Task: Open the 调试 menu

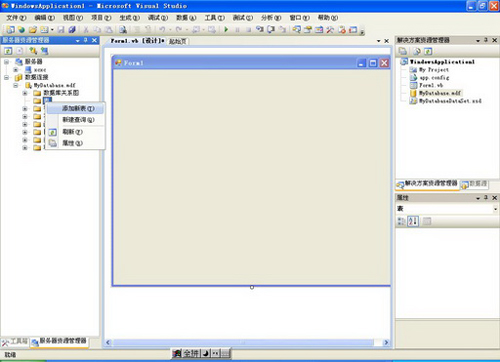Action: 158,18
